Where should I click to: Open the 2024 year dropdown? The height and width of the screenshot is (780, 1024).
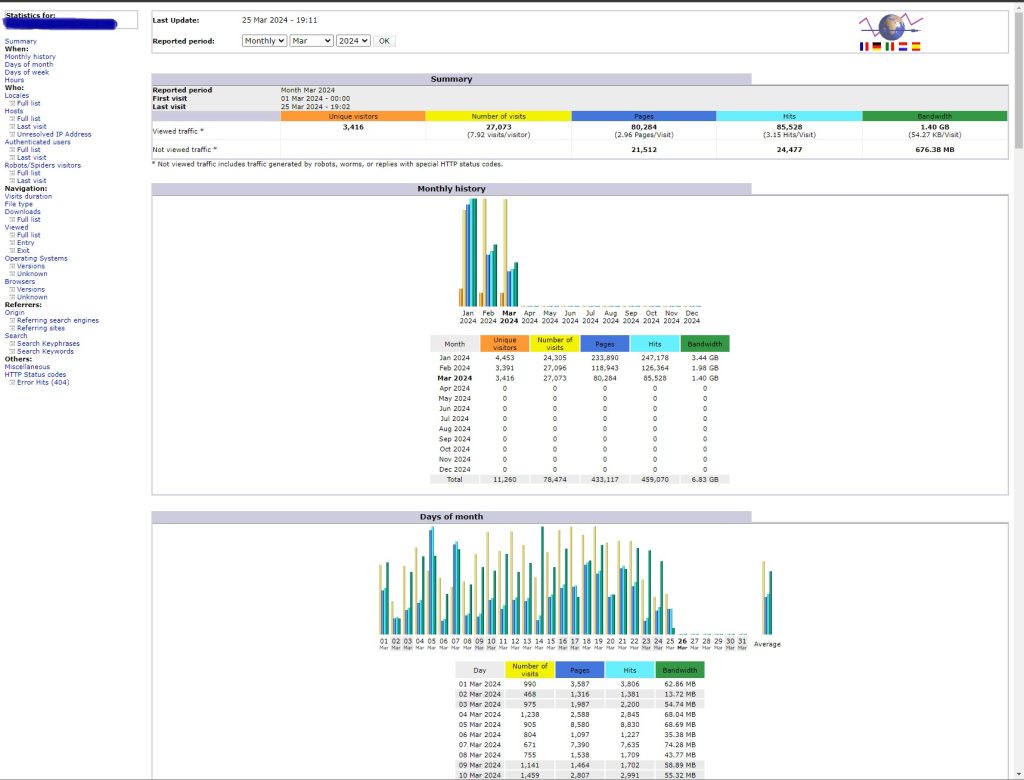pyautogui.click(x=353, y=41)
